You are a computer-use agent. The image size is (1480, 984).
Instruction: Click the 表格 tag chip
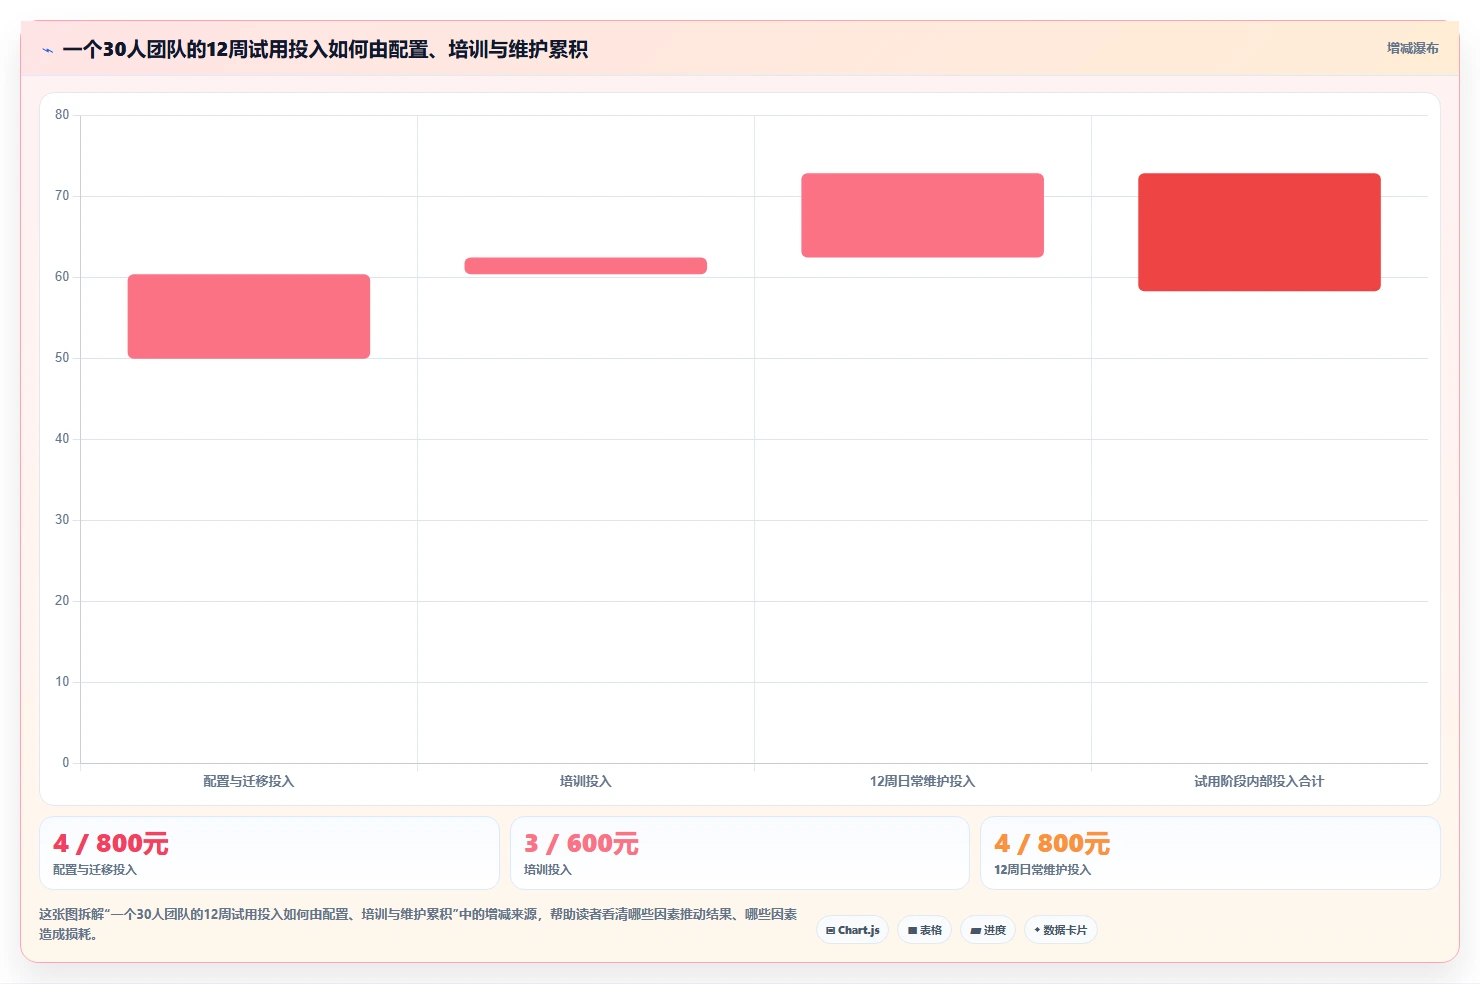[x=925, y=930]
